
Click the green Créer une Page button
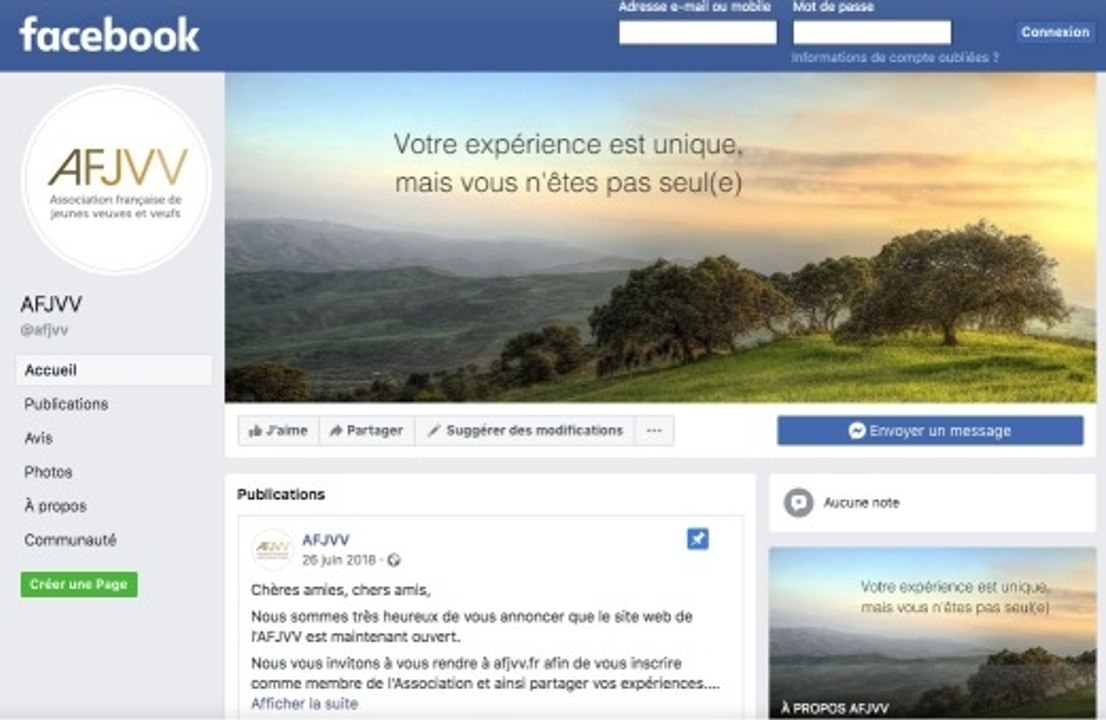point(79,585)
